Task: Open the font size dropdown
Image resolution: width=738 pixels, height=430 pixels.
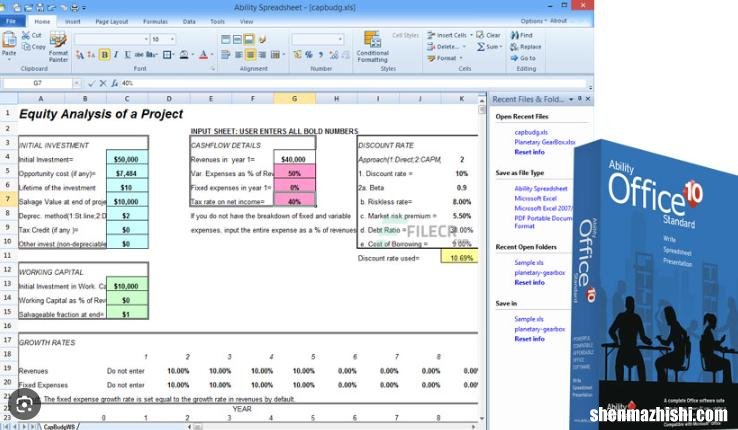Action: (172, 40)
